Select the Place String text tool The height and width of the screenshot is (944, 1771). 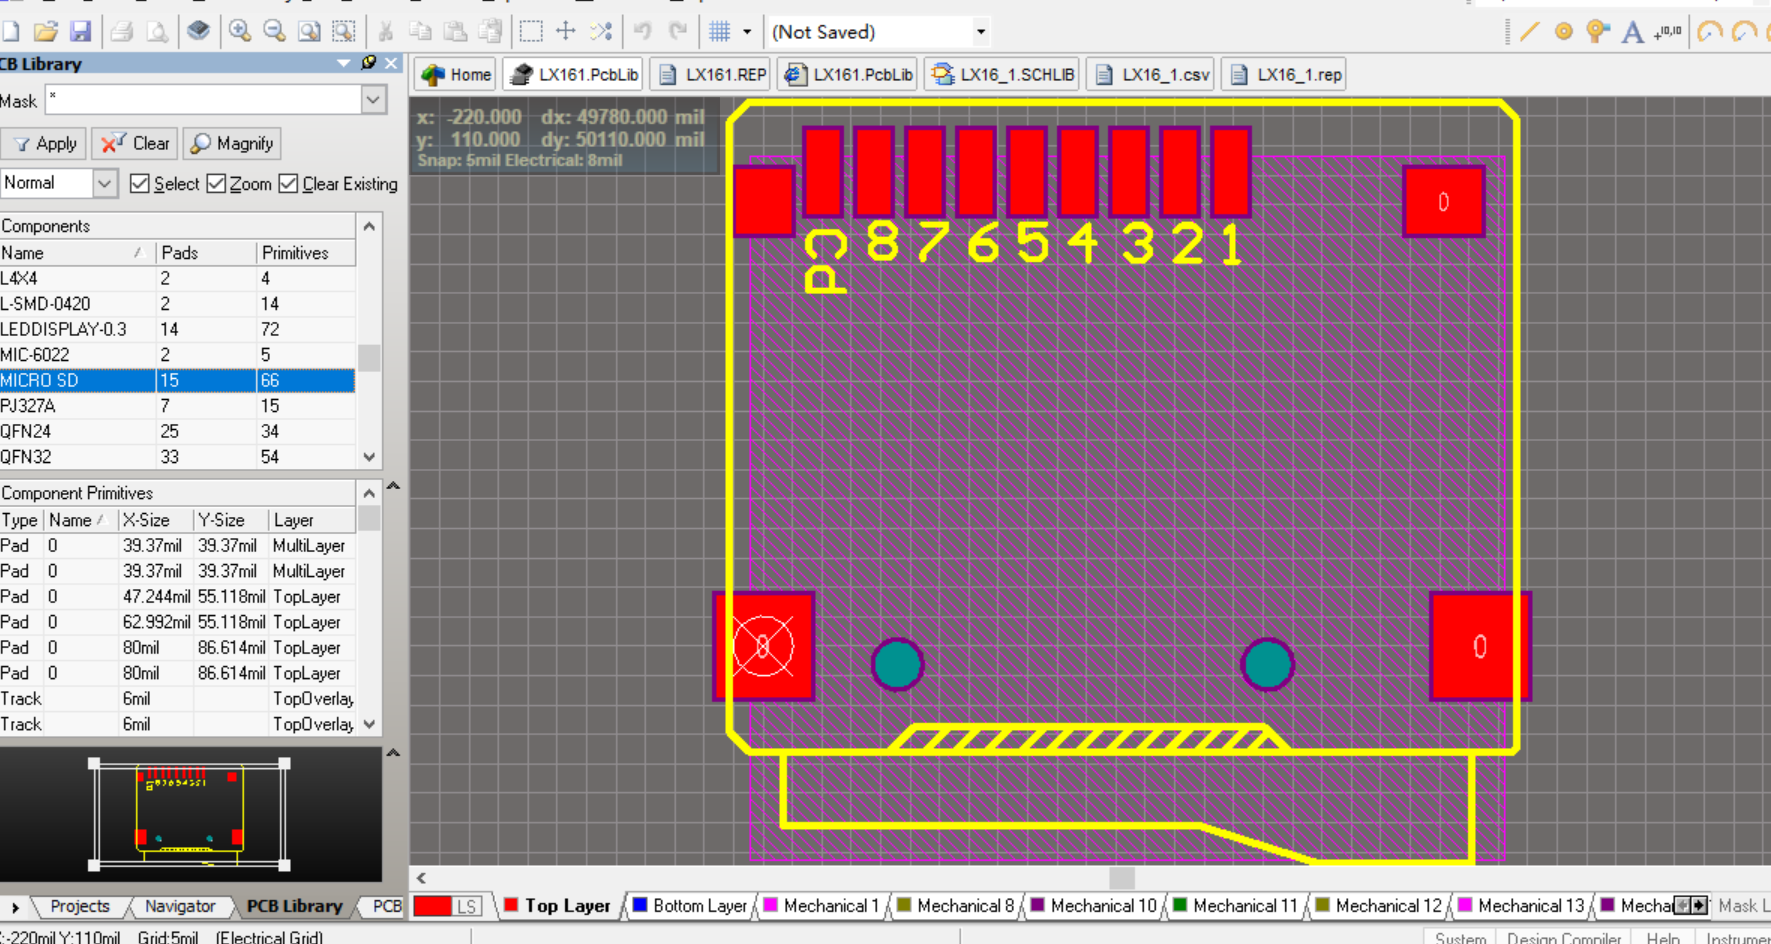point(1632,32)
